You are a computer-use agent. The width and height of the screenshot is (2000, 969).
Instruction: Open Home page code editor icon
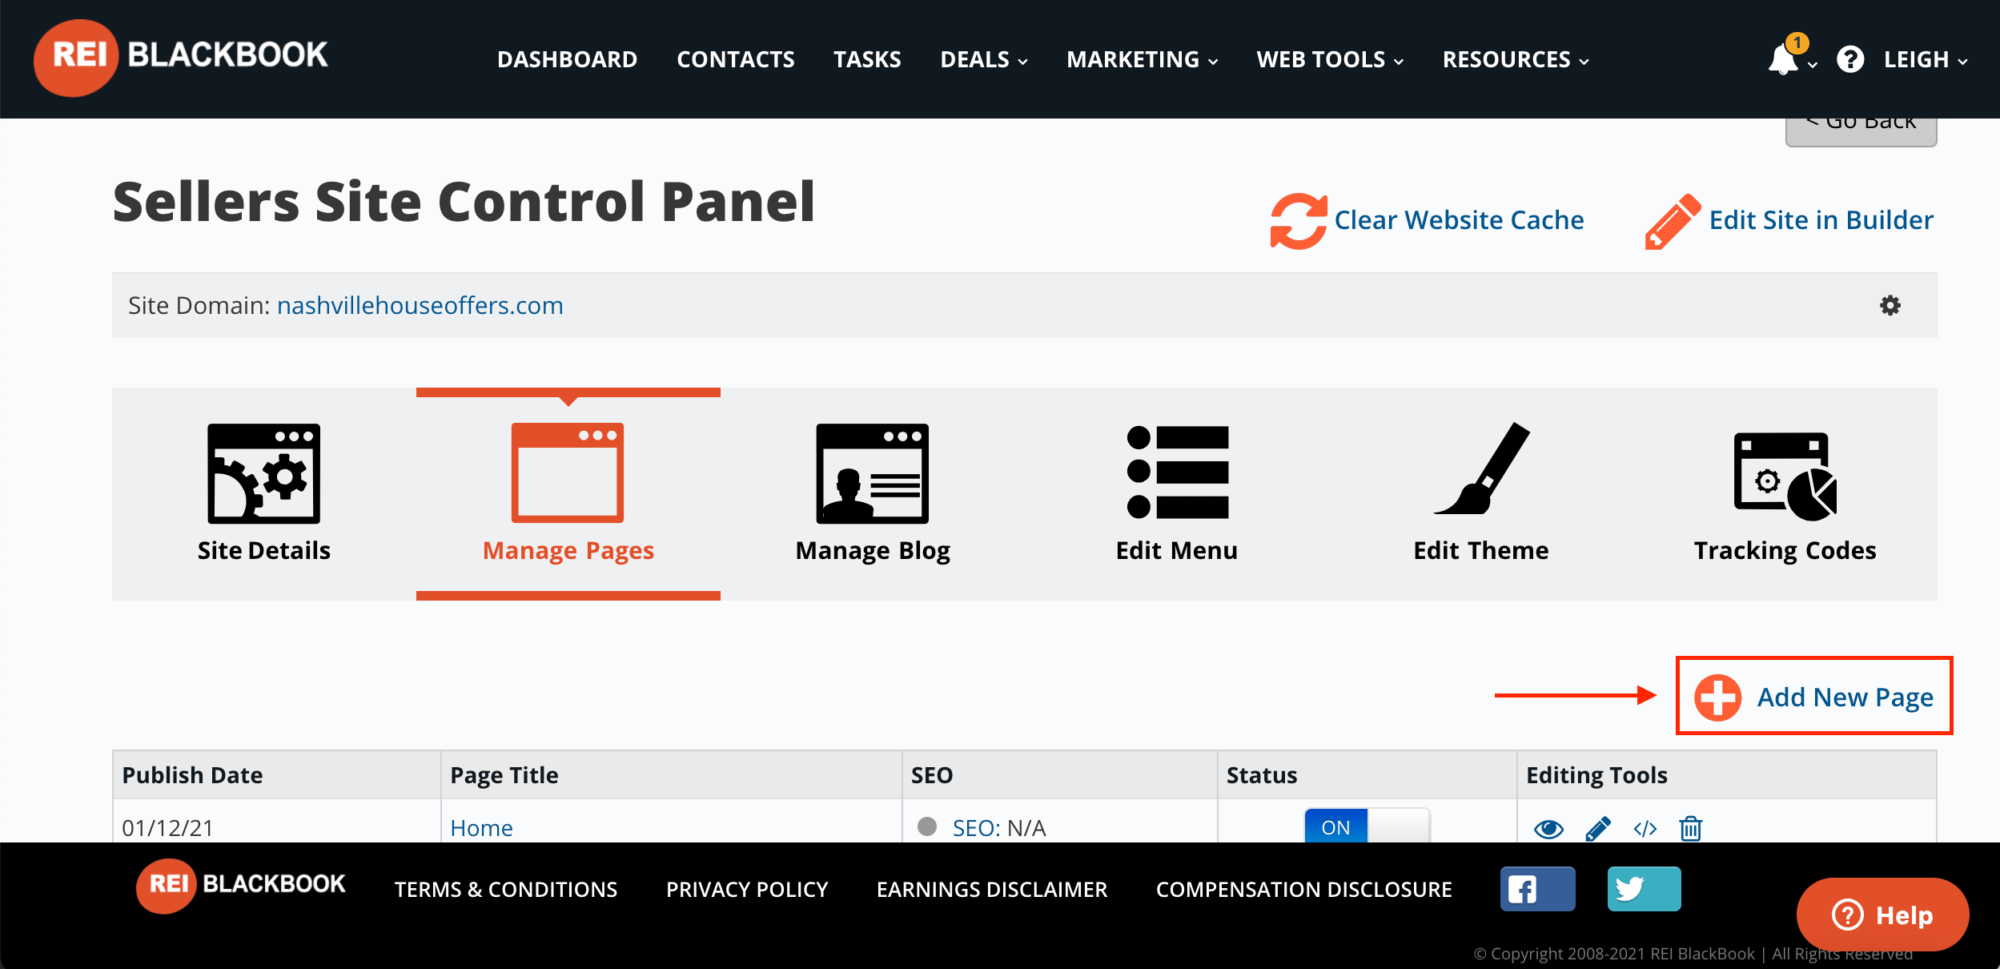click(1645, 829)
